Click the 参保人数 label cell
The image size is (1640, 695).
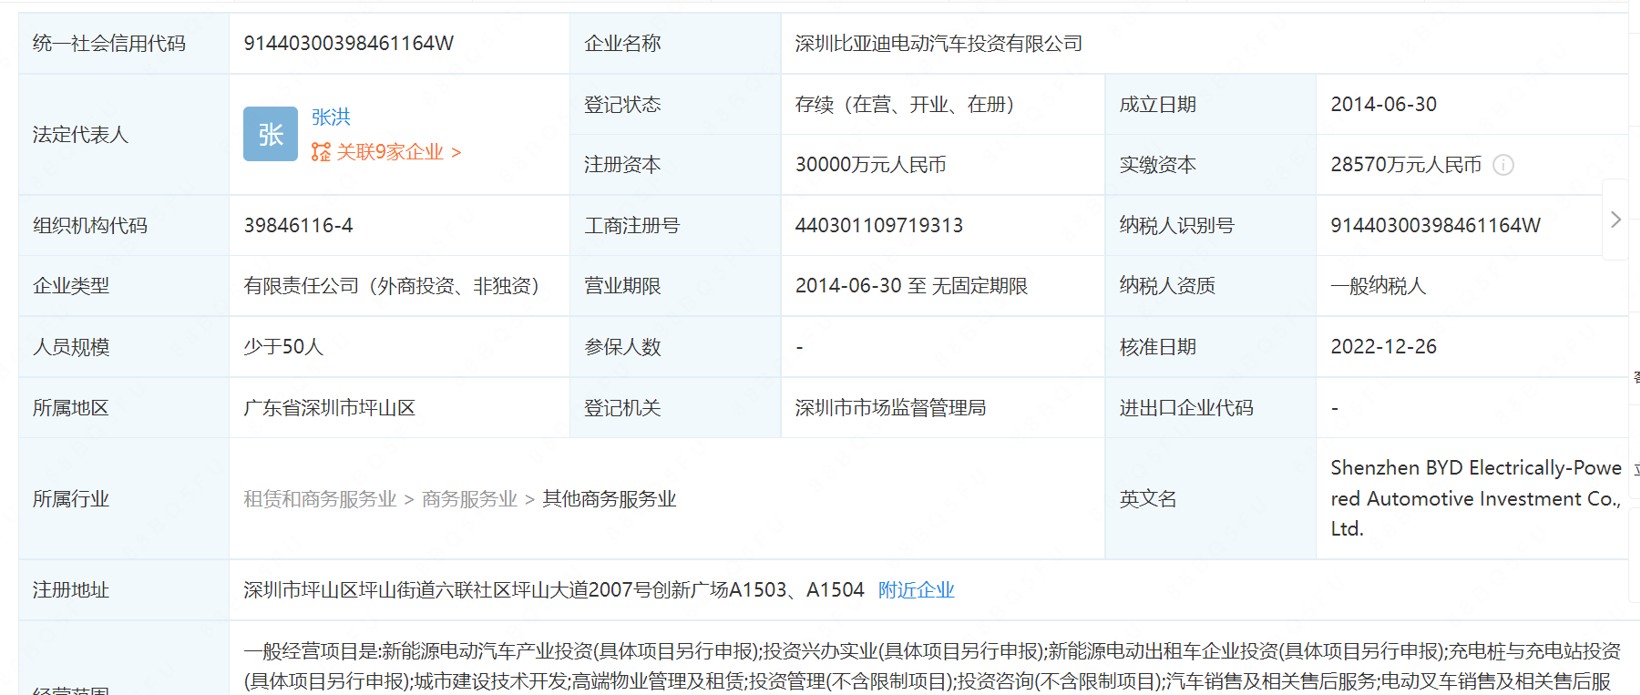(x=675, y=347)
